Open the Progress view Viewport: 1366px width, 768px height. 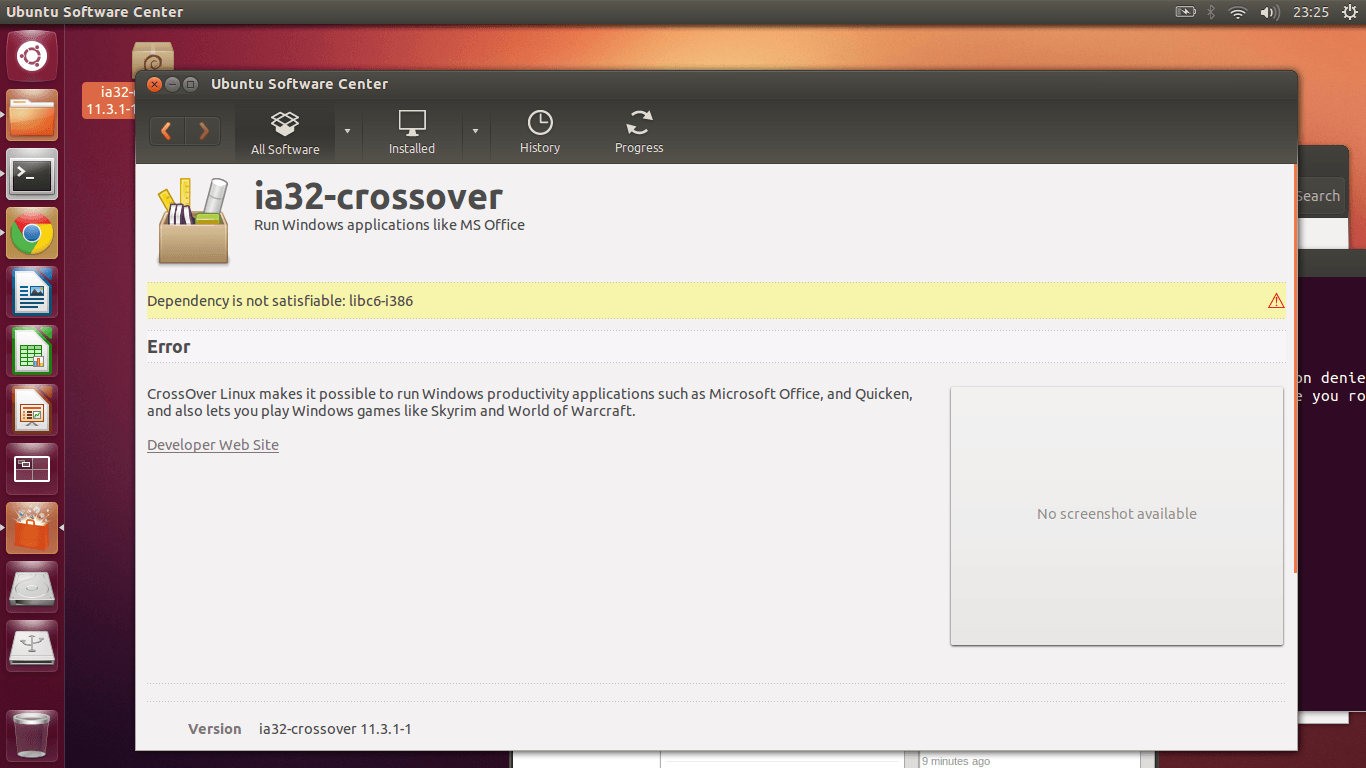click(x=639, y=133)
